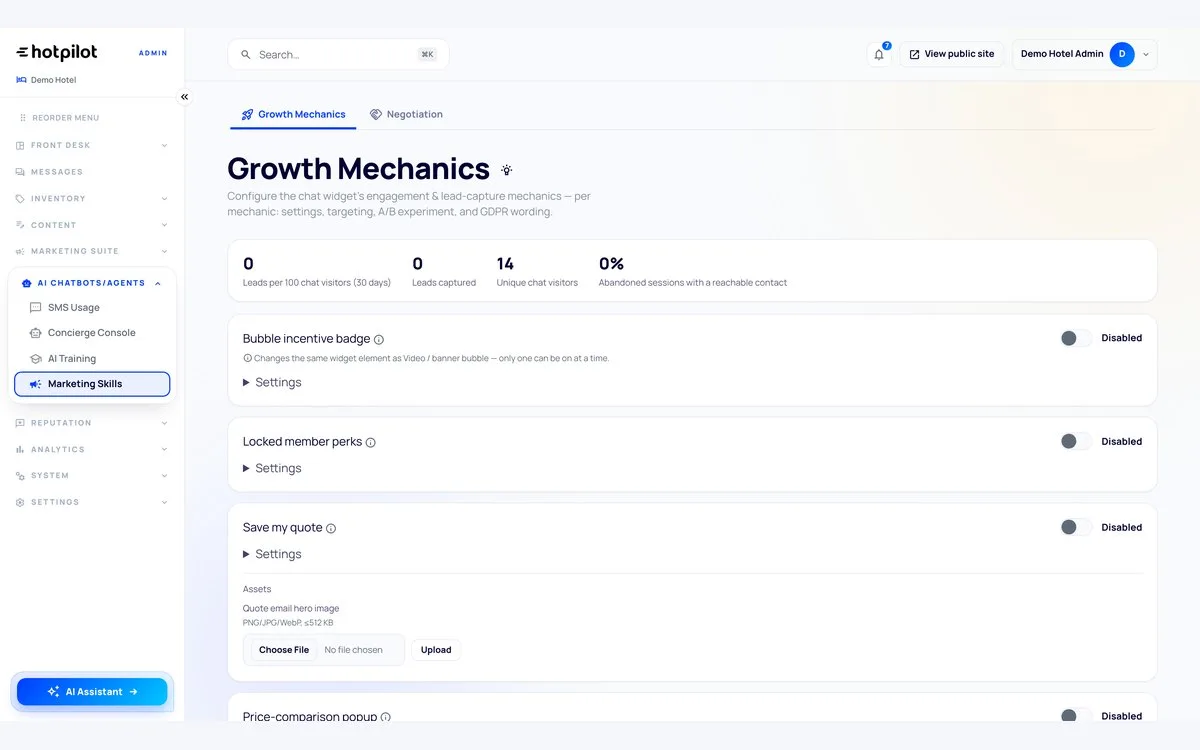Click the Concierge Console bell icon
Image resolution: width=1200 pixels, height=750 pixels.
(36, 333)
